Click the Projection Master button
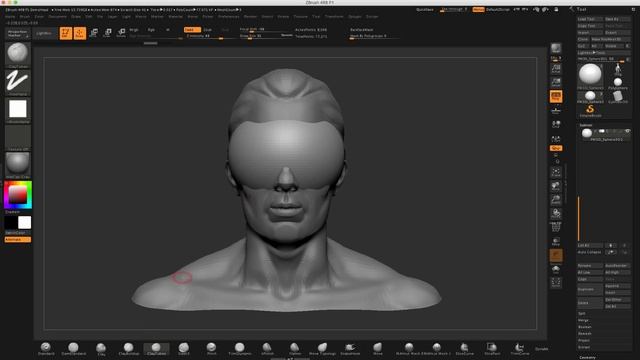640x360 pixels. (18, 33)
